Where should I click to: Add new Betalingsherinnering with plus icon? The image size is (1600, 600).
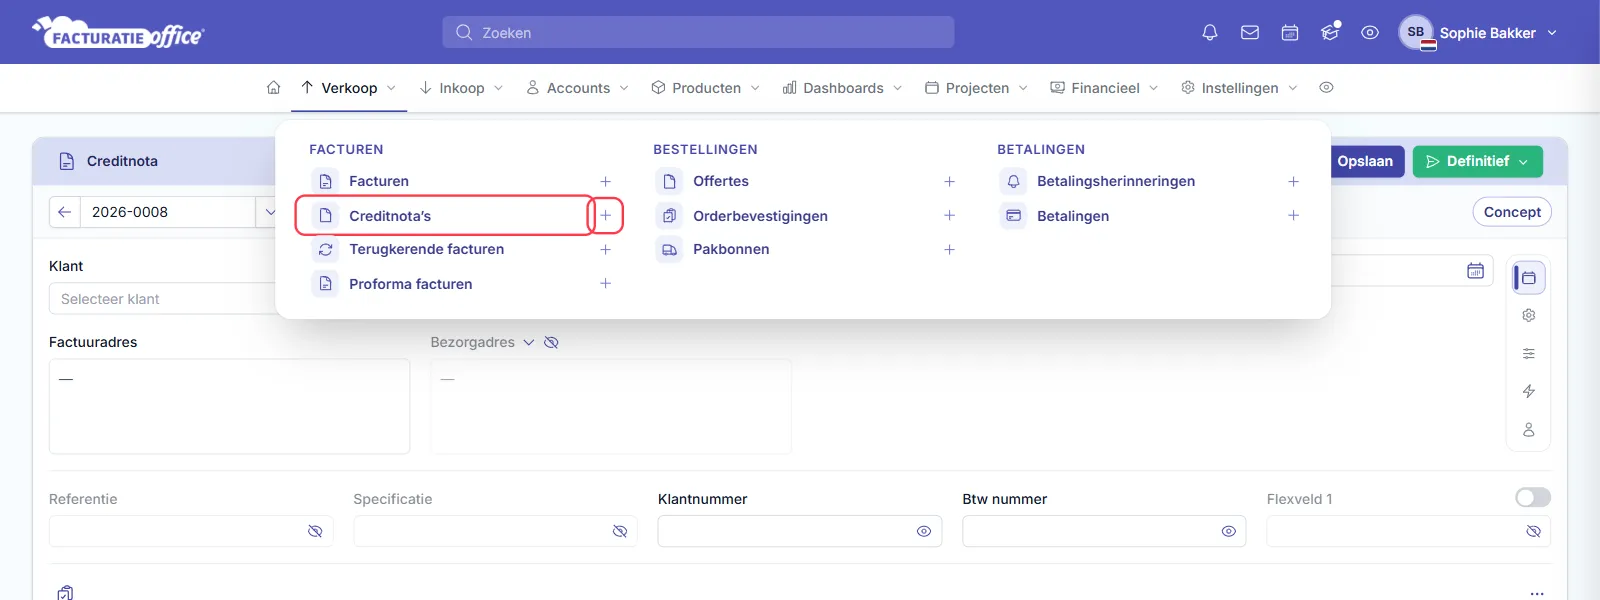tap(1293, 181)
